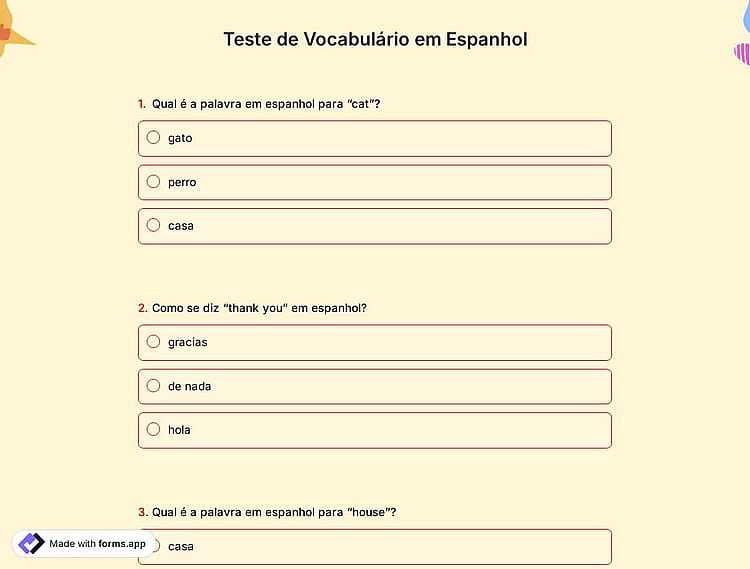
Task: Click question 2 text about 'thank you'
Action: tap(259, 308)
